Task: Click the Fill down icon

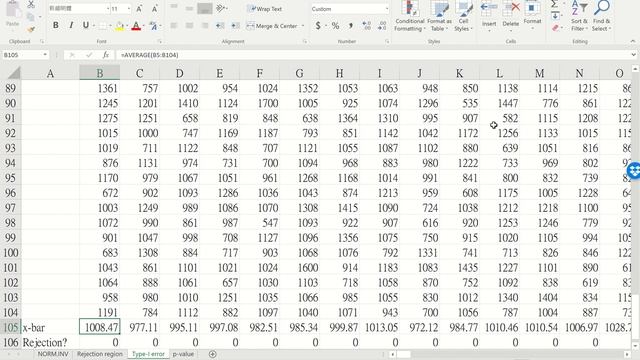Action: coord(555,16)
